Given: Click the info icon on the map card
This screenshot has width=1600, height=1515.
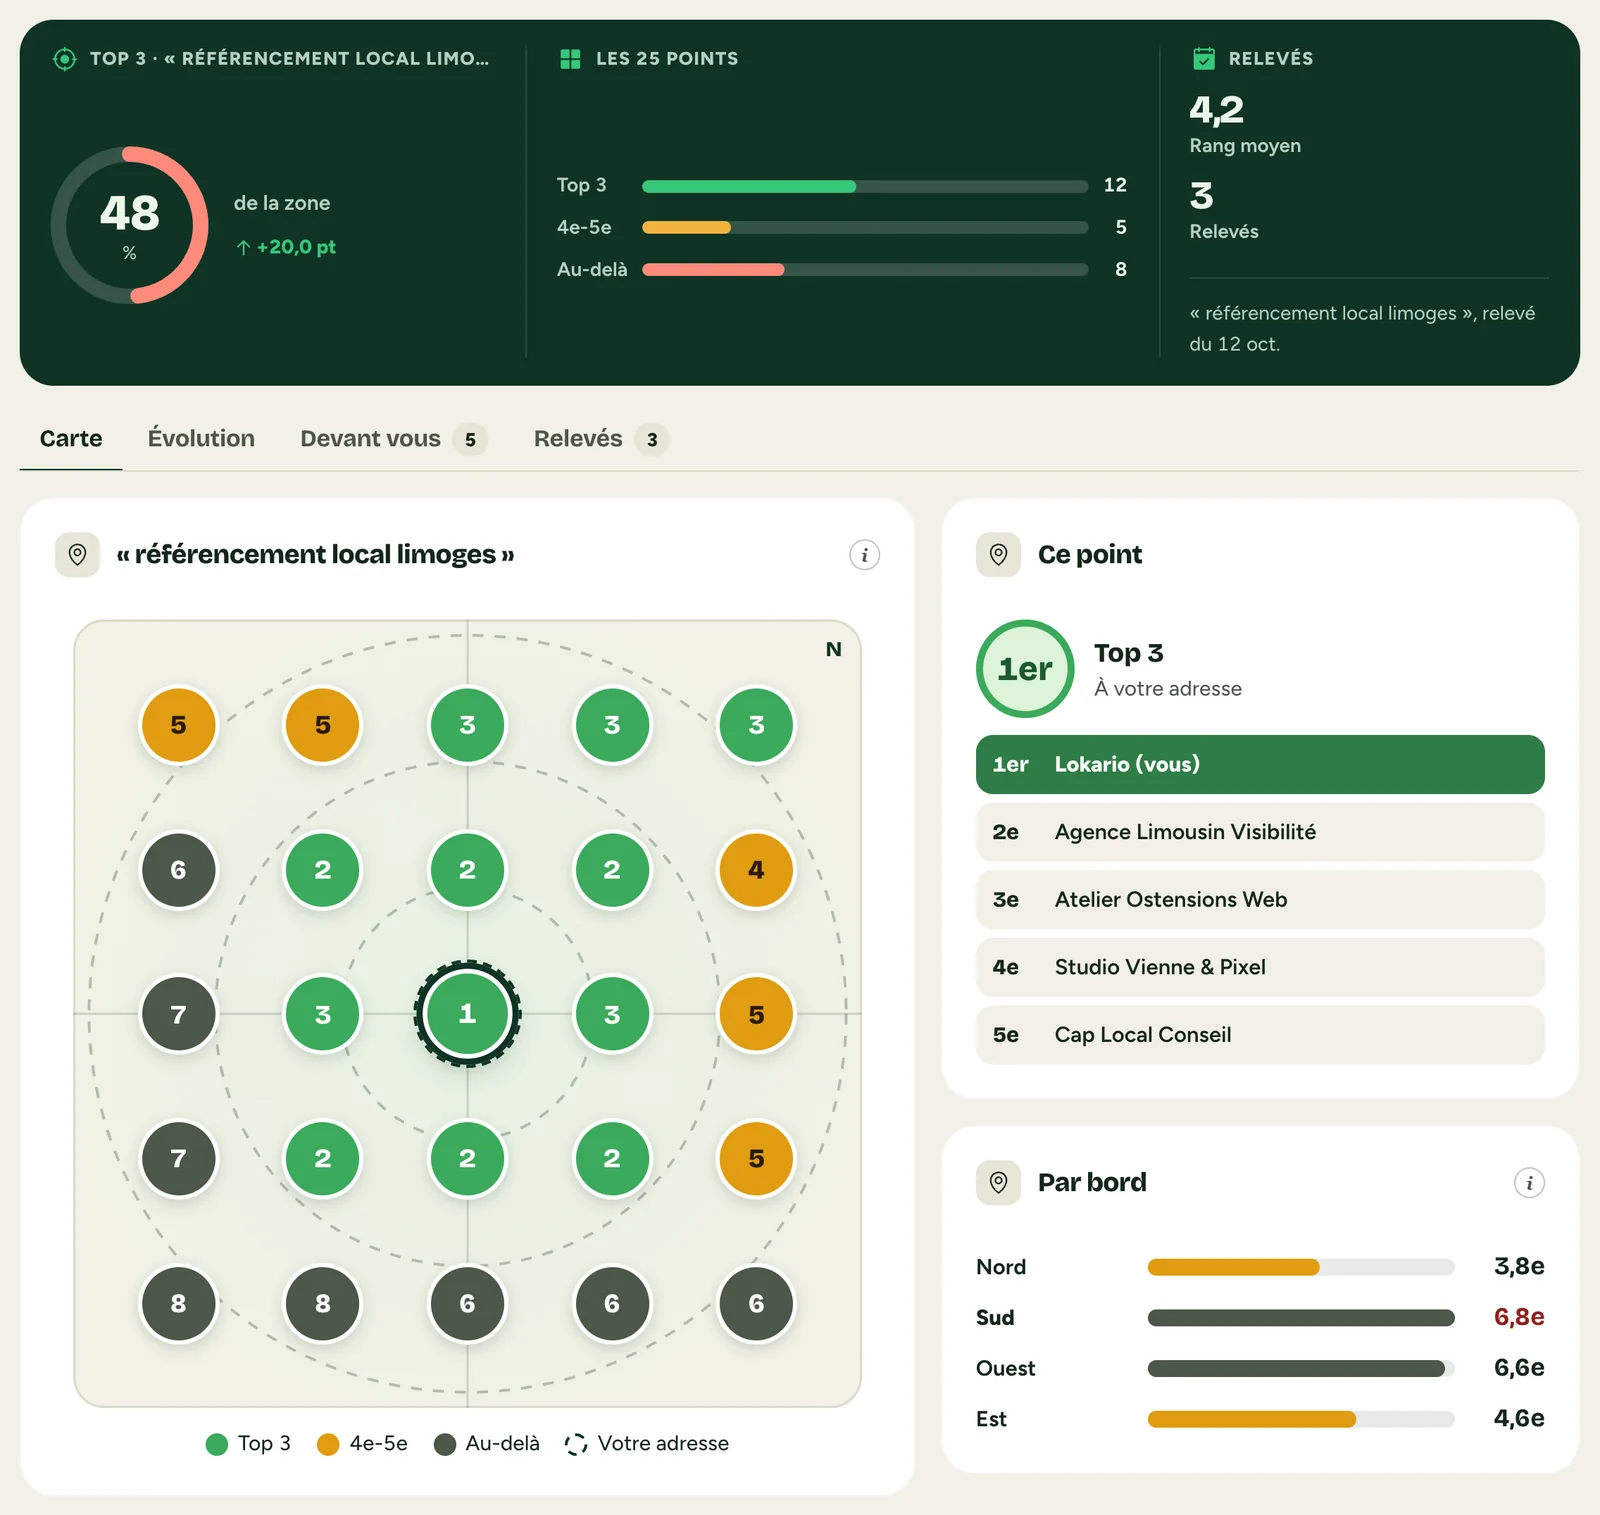Looking at the screenshot, I should [x=864, y=554].
